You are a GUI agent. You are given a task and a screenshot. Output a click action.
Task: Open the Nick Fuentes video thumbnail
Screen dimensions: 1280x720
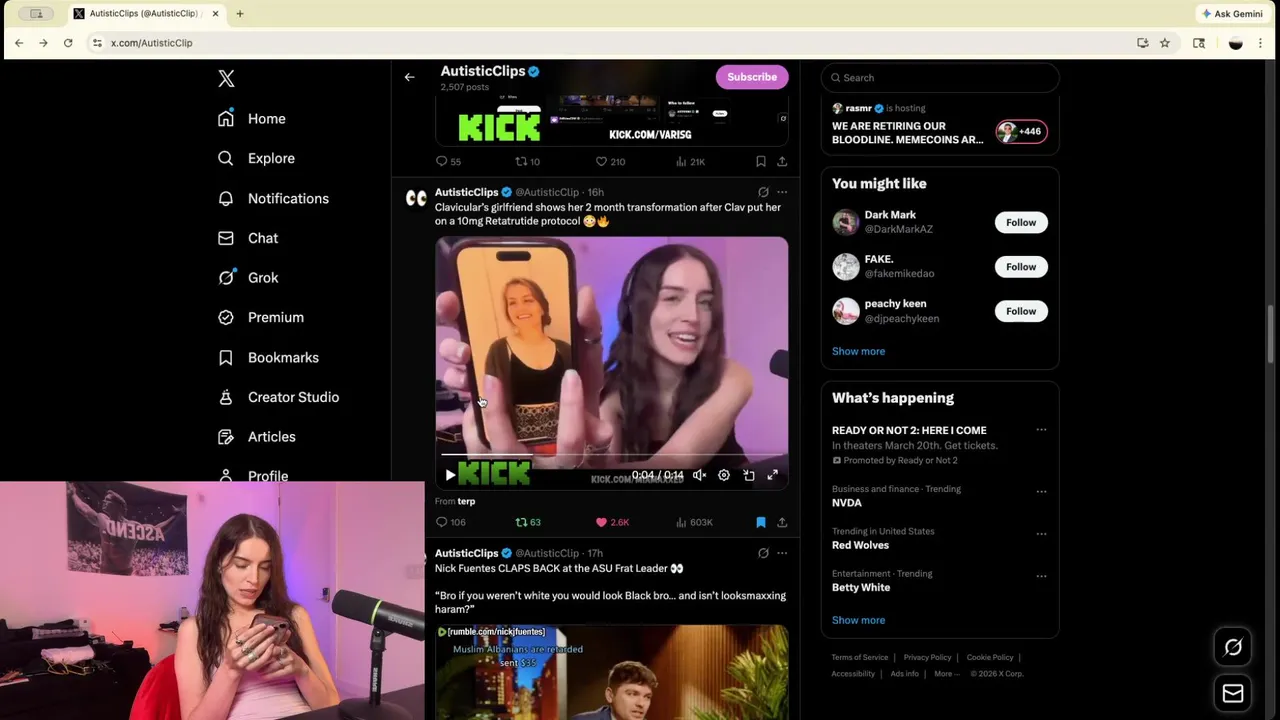click(611, 672)
